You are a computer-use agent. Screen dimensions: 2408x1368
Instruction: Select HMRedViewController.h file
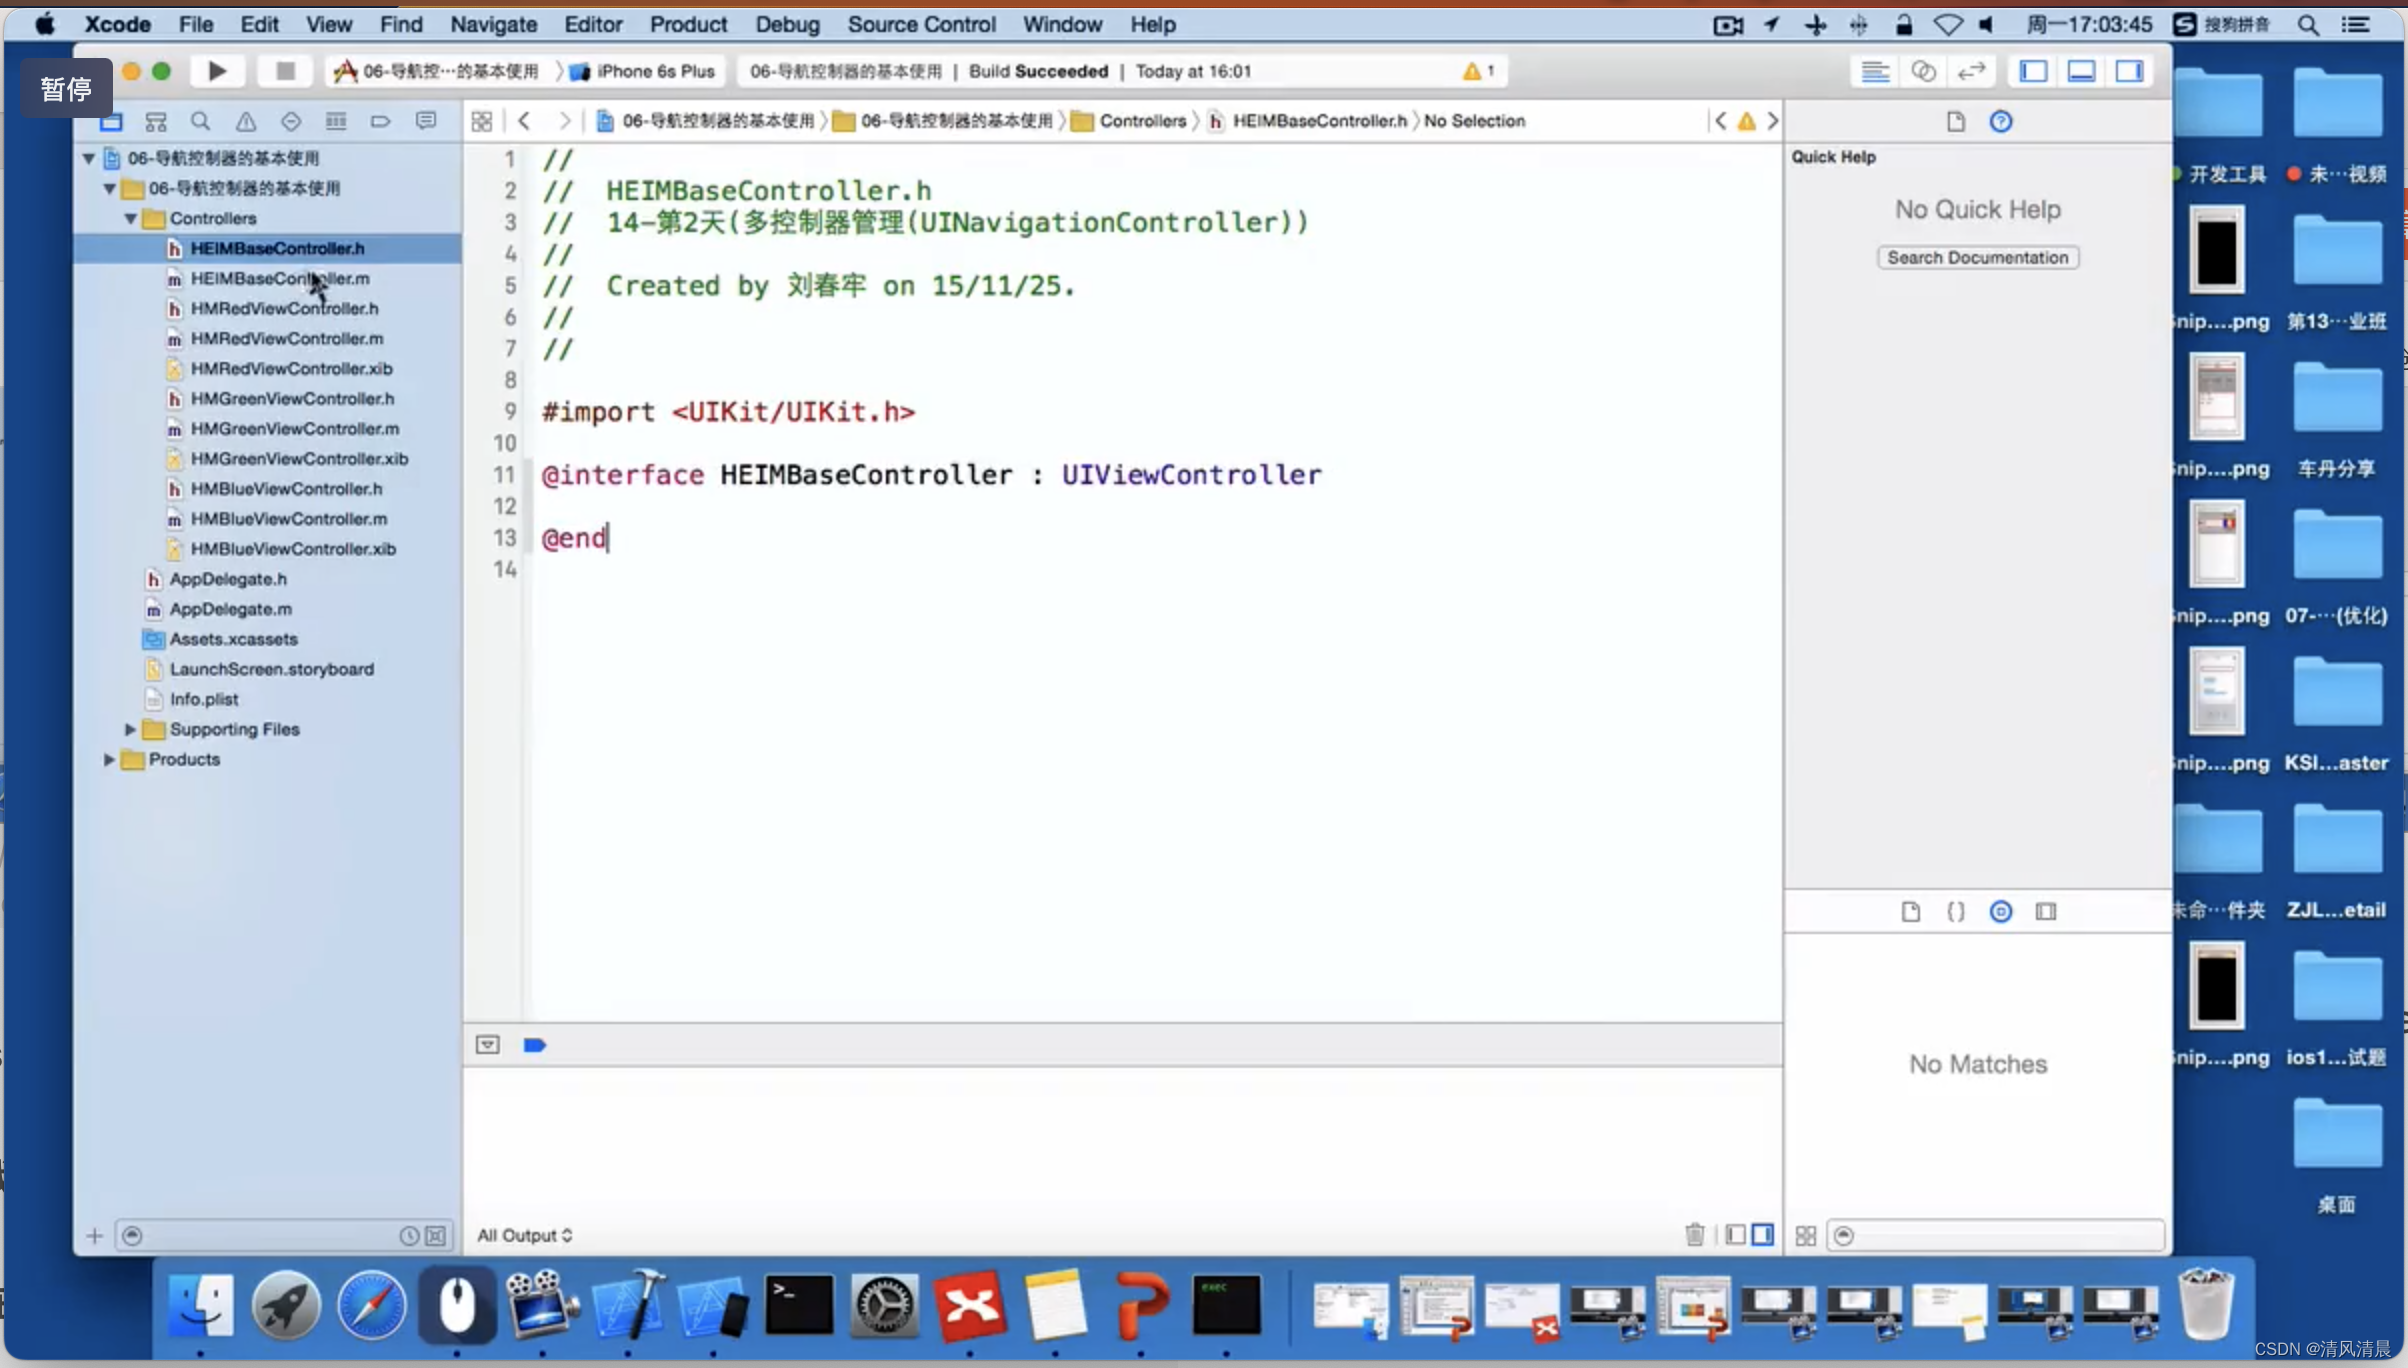[x=283, y=308]
